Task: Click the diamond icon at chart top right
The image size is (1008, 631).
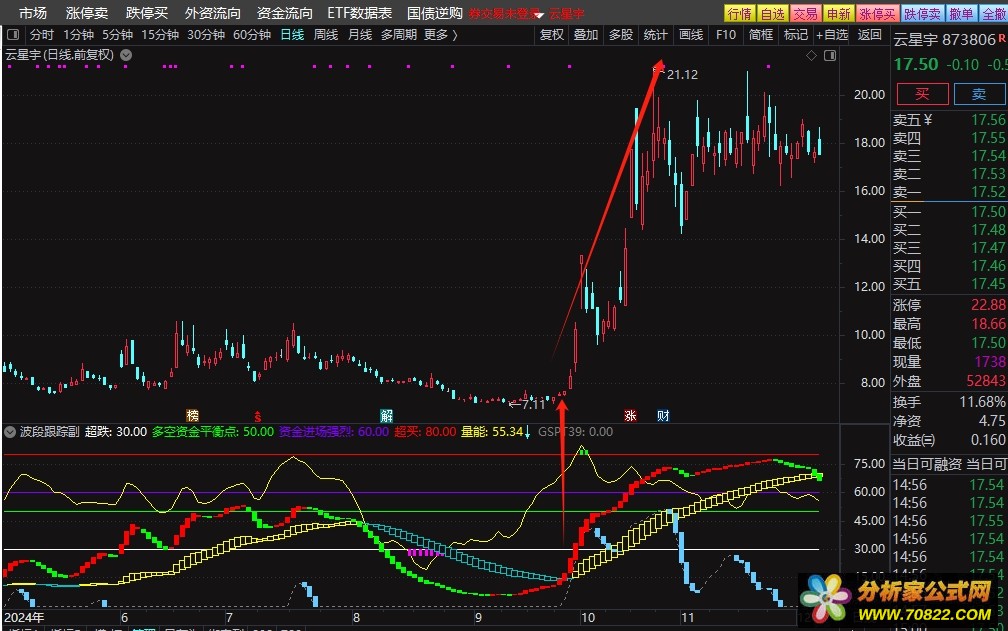Action: tap(811, 56)
